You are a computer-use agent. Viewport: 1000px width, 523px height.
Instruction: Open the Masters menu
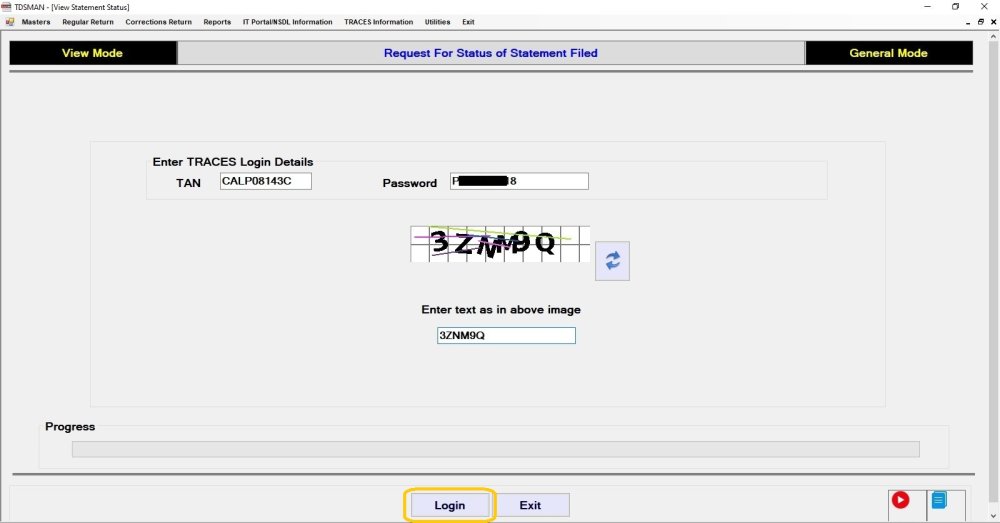coord(36,22)
